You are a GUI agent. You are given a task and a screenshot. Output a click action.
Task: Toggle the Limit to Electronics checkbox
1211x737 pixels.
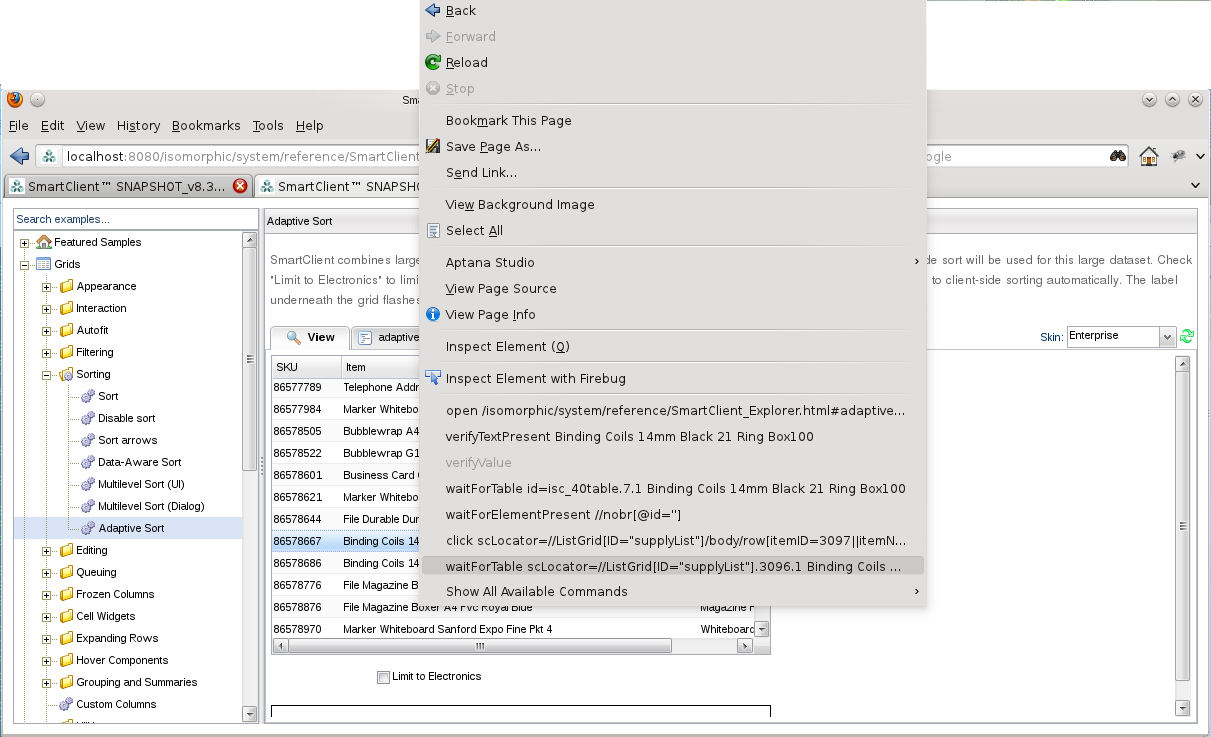383,677
